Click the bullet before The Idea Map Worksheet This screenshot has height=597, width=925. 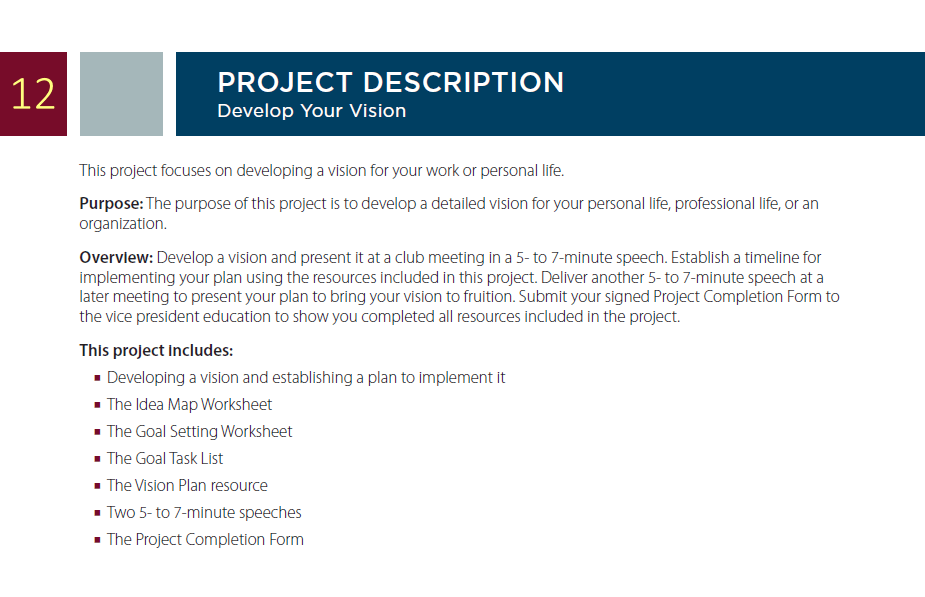coord(97,405)
